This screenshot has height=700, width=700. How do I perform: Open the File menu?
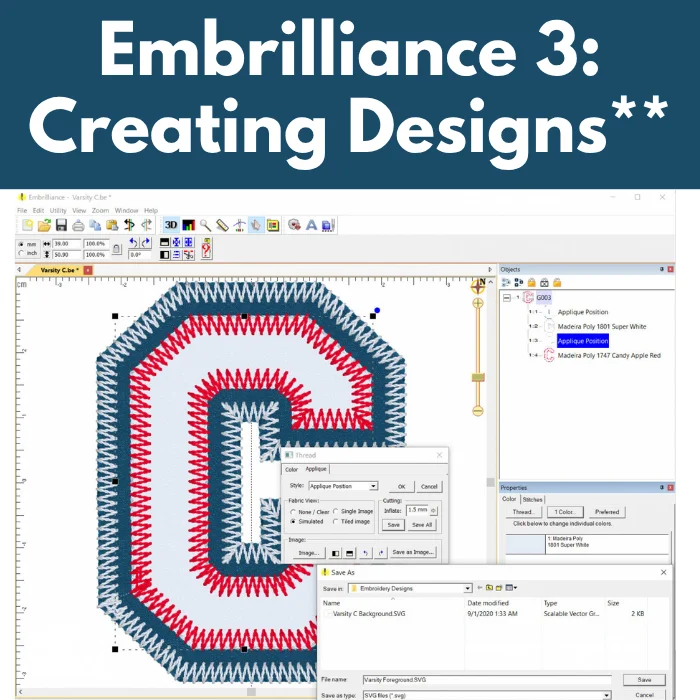click(22, 210)
